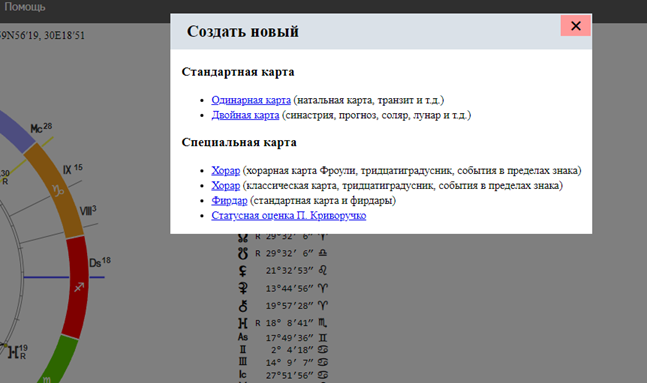Open the Фирдар chart link
Image resolution: width=647 pixels, height=383 pixels.
[229, 201]
